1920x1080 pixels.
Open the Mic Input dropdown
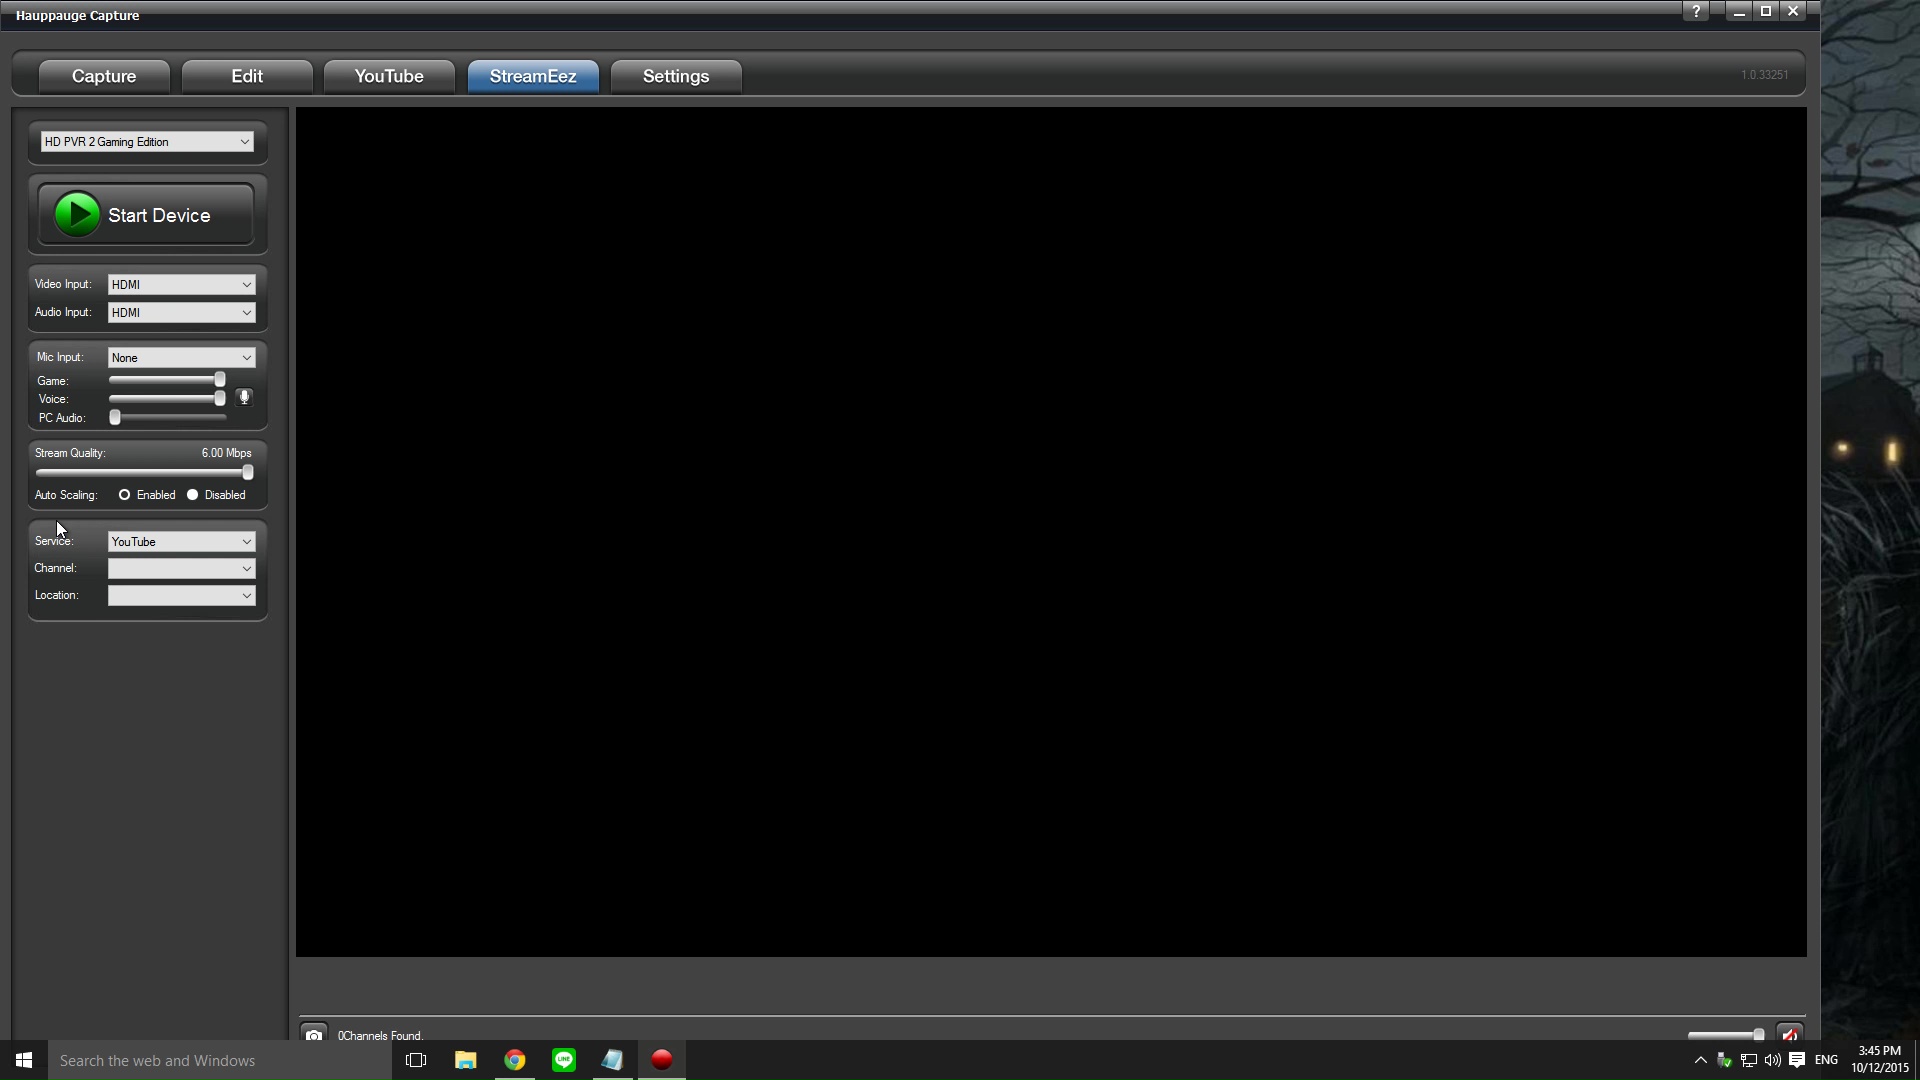(181, 358)
